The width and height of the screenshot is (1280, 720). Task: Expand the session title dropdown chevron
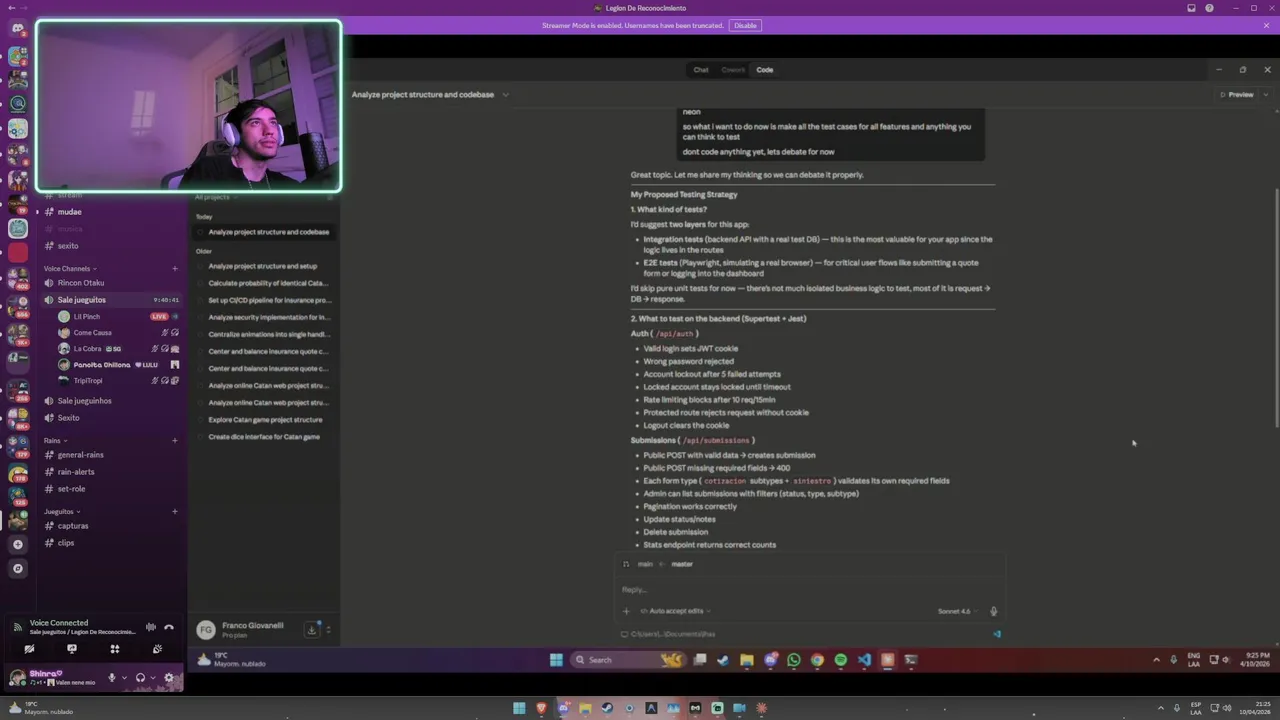505,95
